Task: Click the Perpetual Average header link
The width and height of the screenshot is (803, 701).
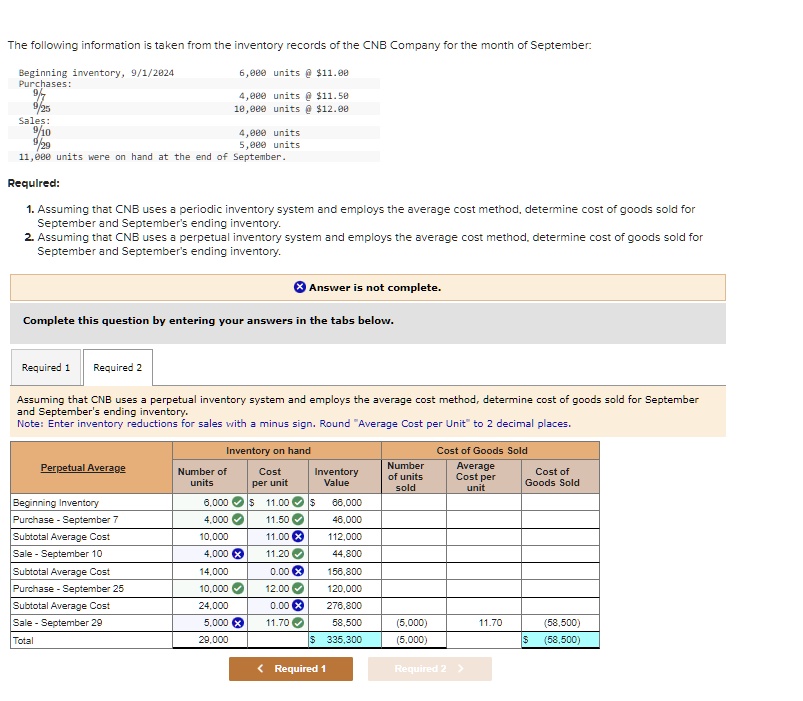Action: point(83,468)
